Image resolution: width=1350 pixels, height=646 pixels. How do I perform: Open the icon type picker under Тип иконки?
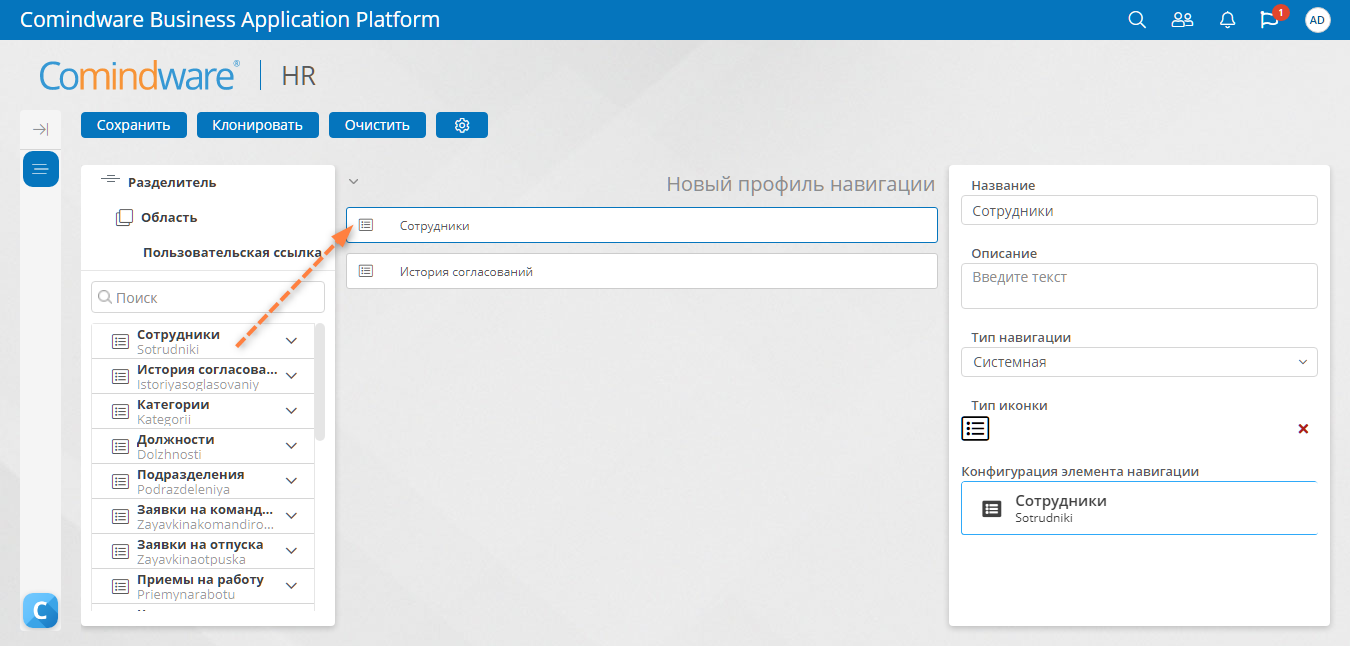pyautogui.click(x=975, y=429)
